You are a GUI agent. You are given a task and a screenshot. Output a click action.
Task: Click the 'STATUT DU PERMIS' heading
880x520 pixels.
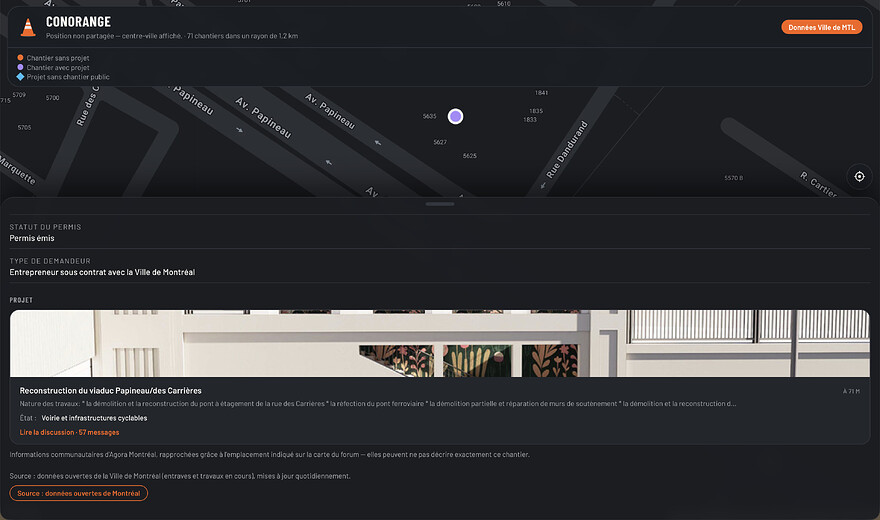45,227
